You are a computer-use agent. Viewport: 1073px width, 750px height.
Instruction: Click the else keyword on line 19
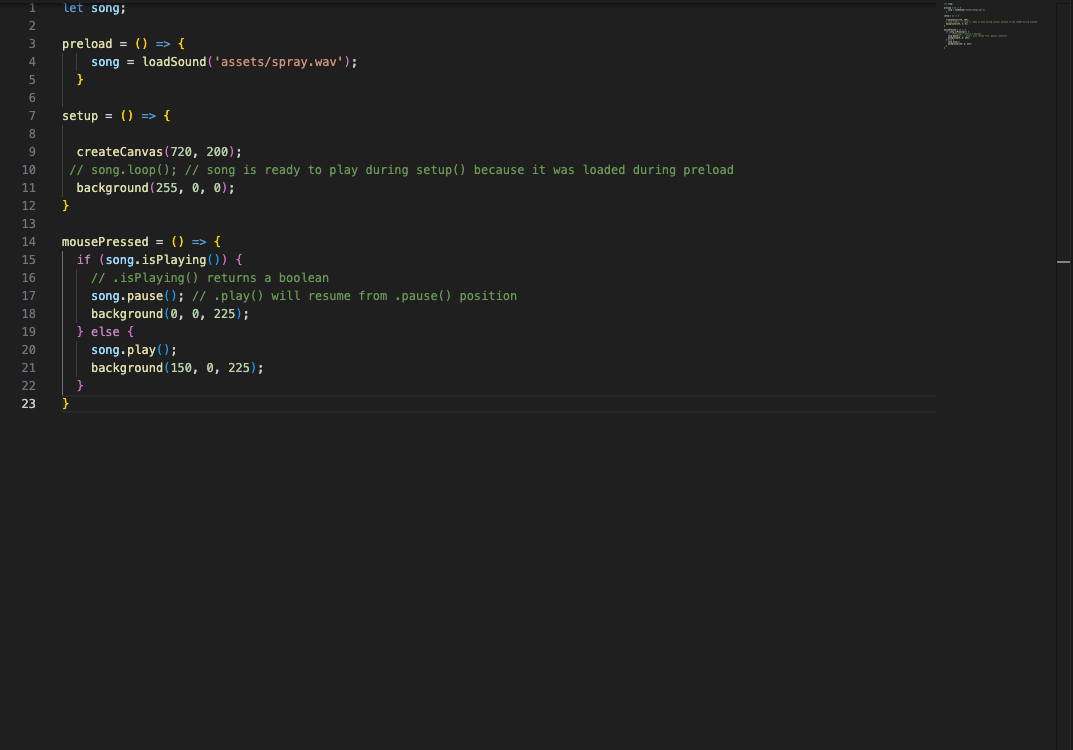(x=105, y=331)
